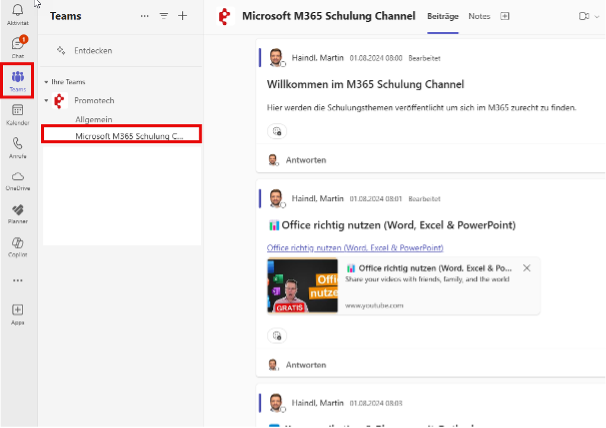Click www.youtube.com in preview card

coord(374,305)
